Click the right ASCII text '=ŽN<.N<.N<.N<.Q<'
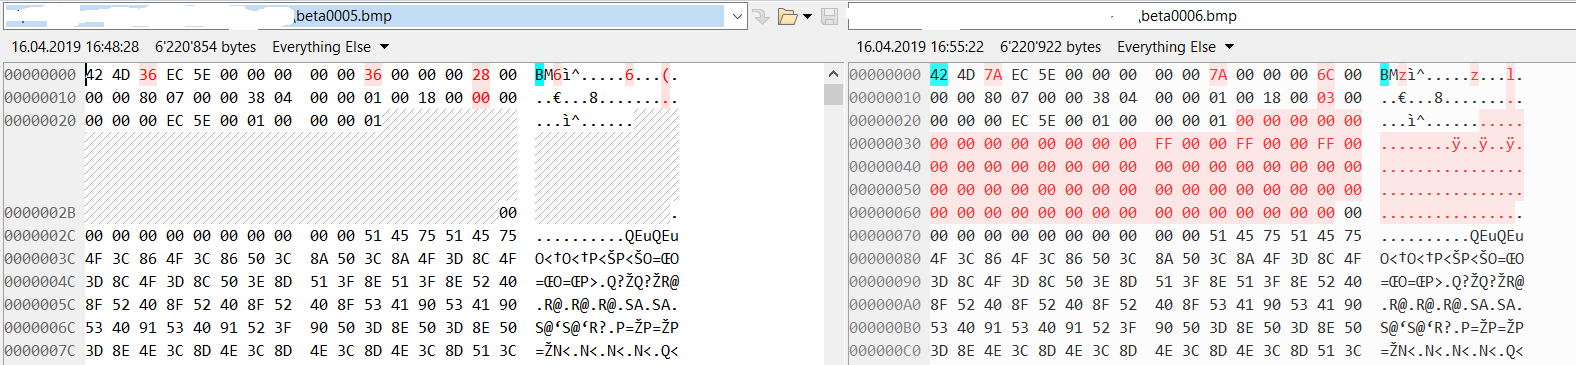 click(x=1452, y=351)
